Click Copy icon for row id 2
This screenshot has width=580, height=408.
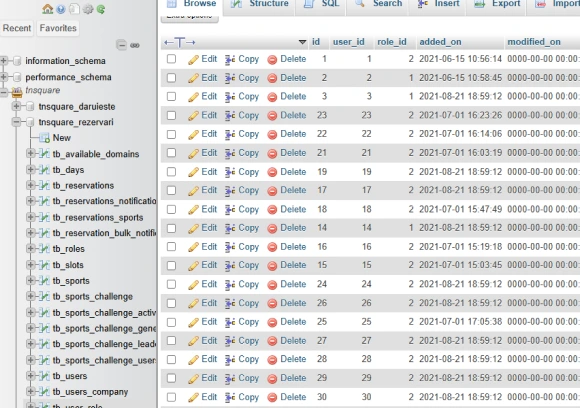(230, 78)
